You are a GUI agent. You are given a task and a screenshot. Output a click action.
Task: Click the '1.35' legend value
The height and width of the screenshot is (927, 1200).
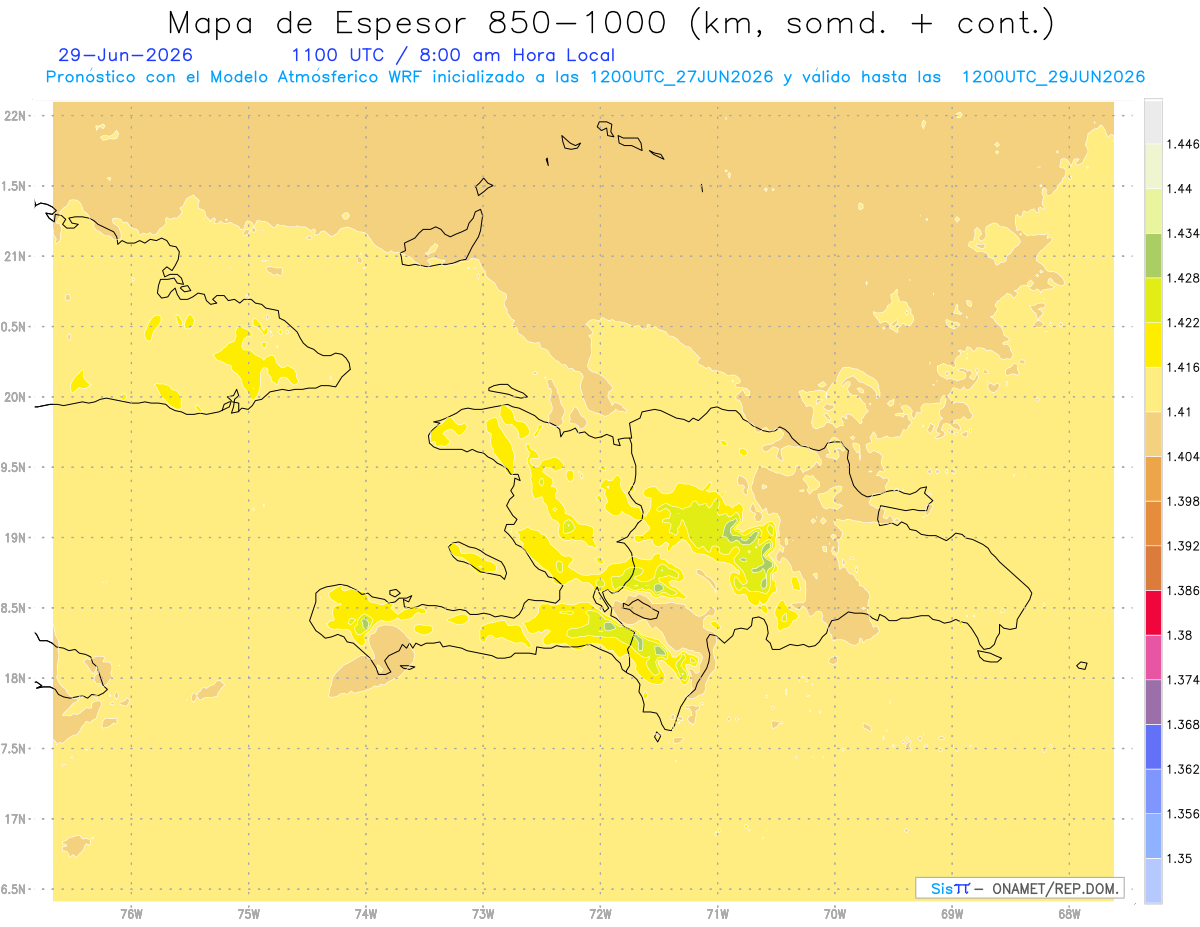point(1179,858)
